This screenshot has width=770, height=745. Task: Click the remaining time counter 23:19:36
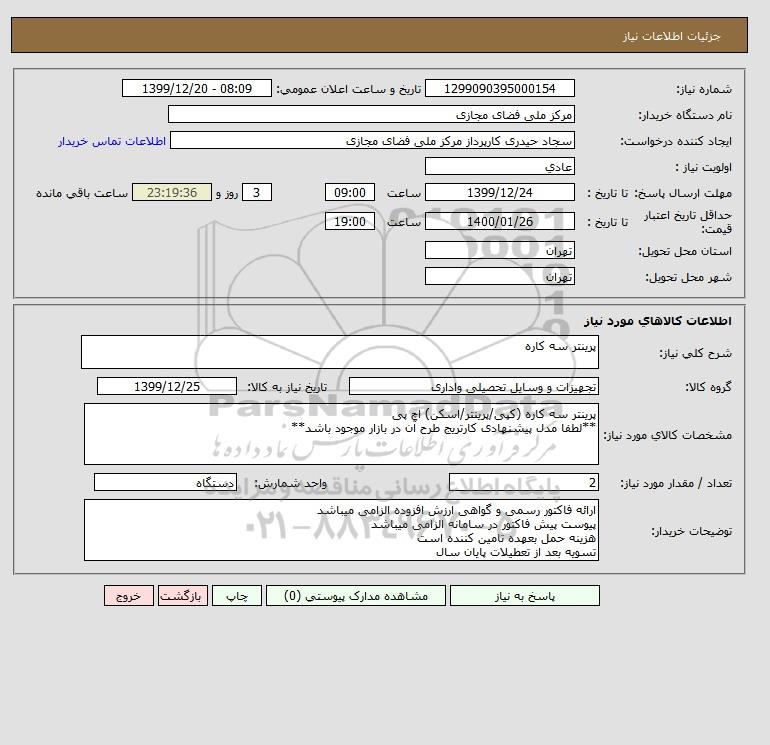pyautogui.click(x=172, y=193)
